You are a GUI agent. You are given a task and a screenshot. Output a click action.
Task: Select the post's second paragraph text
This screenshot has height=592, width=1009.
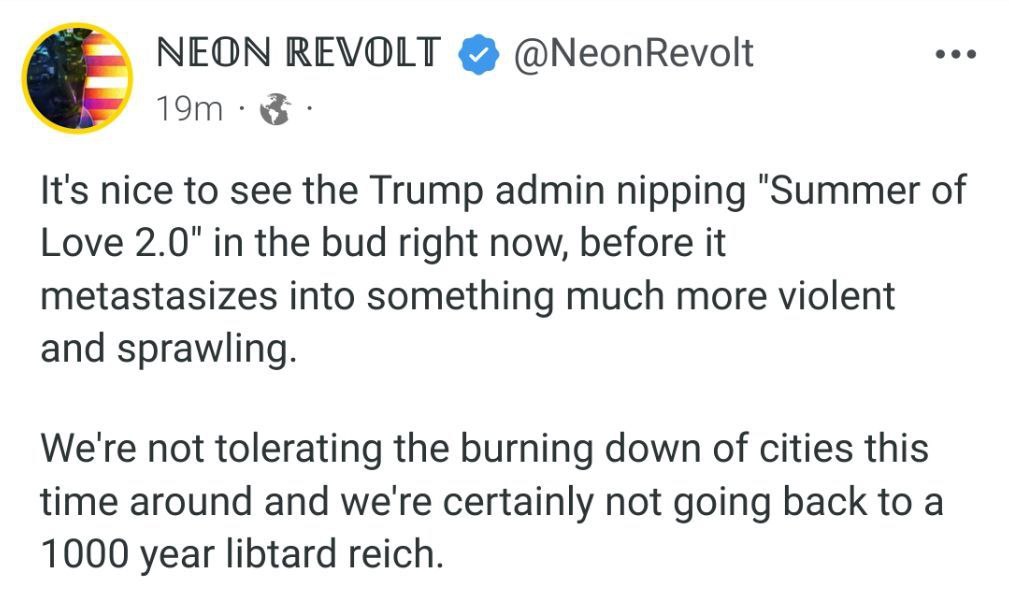coord(492,501)
